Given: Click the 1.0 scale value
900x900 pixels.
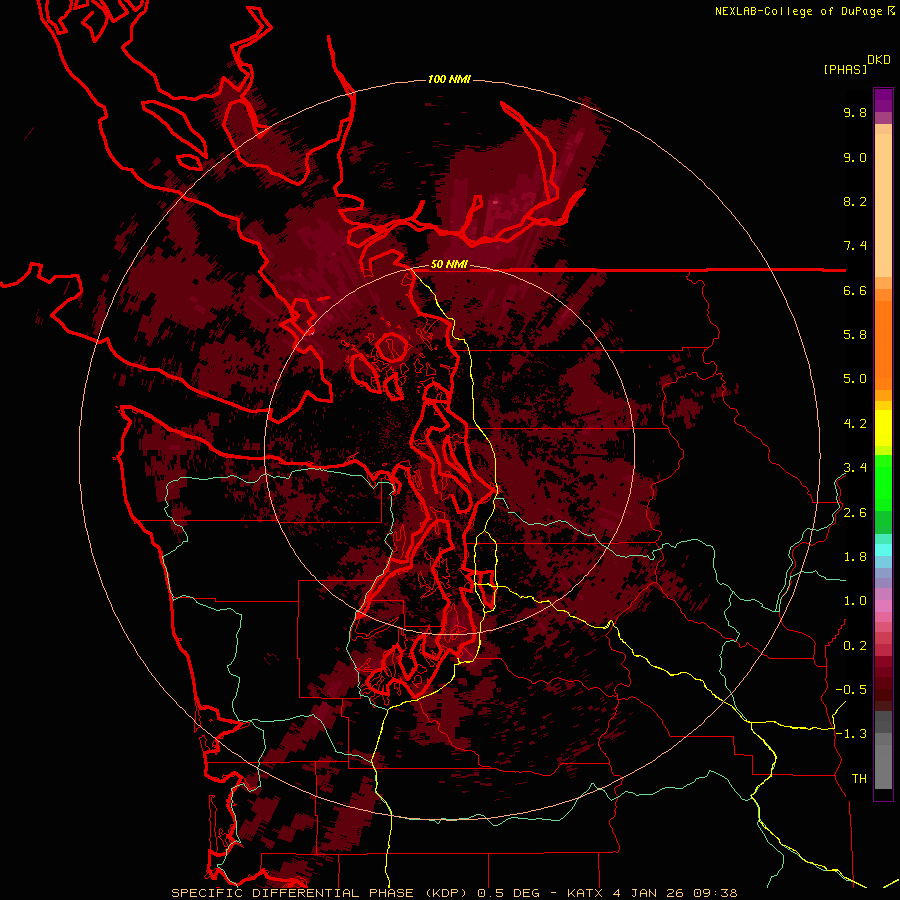Looking at the screenshot, I should [855, 601].
